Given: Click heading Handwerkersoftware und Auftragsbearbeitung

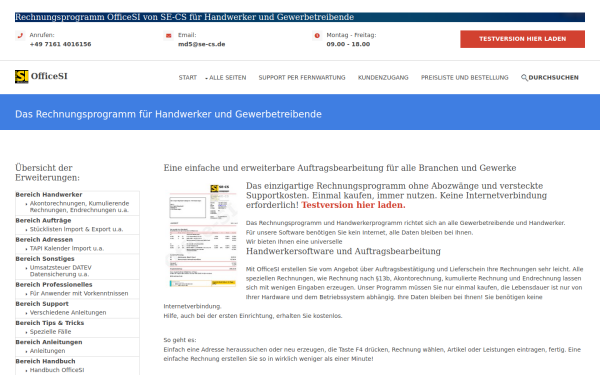Looking at the screenshot, I should click(343, 251).
